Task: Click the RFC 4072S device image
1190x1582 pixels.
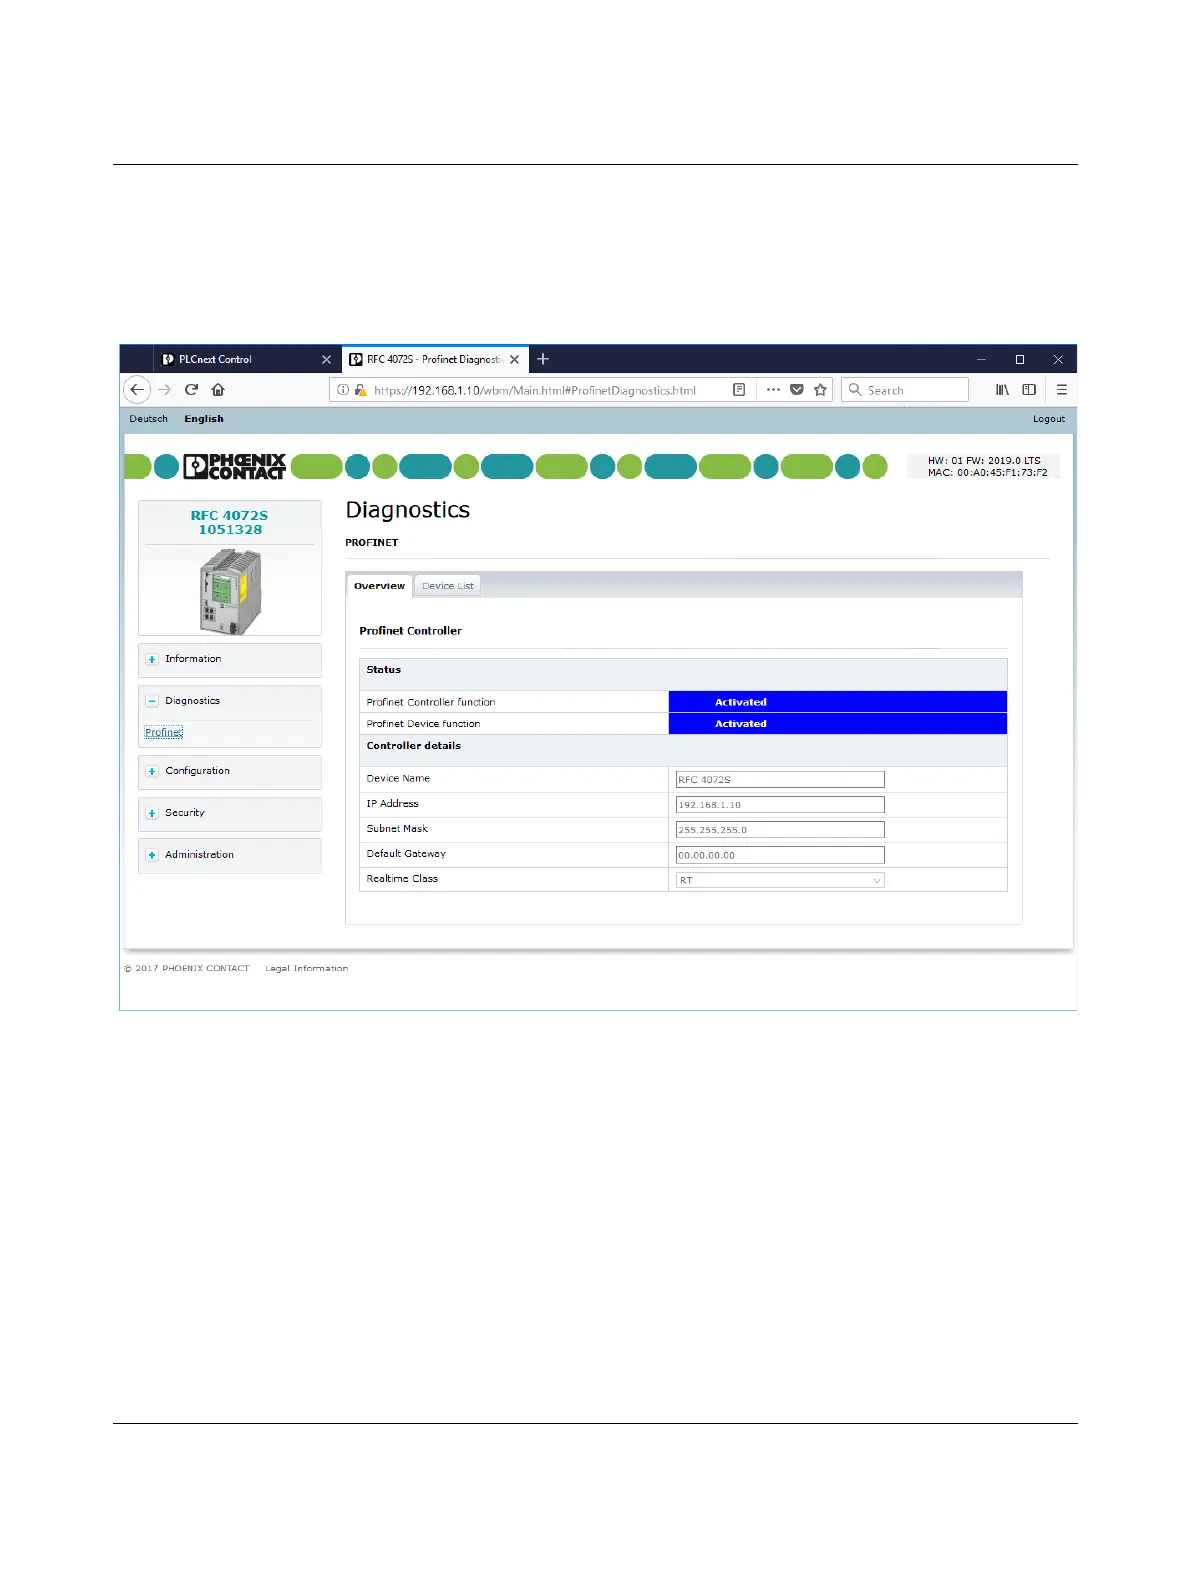Action: [x=230, y=591]
